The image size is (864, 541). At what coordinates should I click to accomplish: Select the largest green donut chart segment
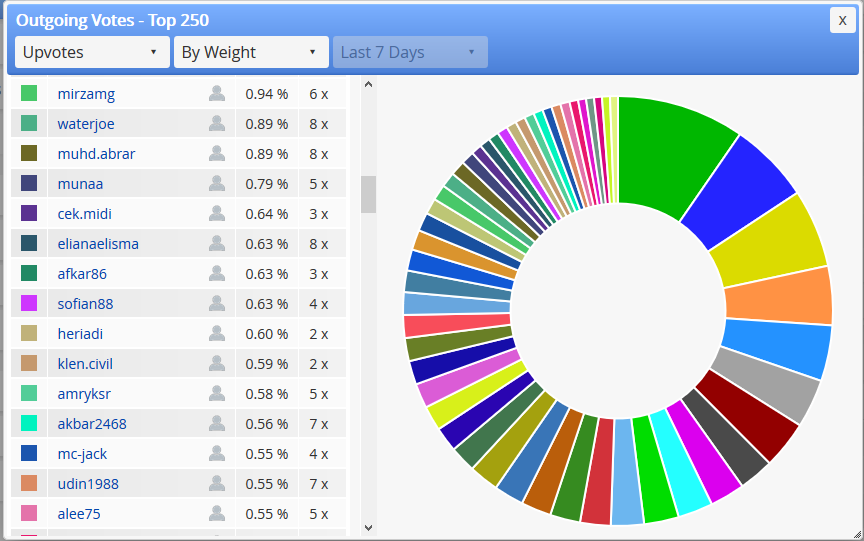(673, 153)
